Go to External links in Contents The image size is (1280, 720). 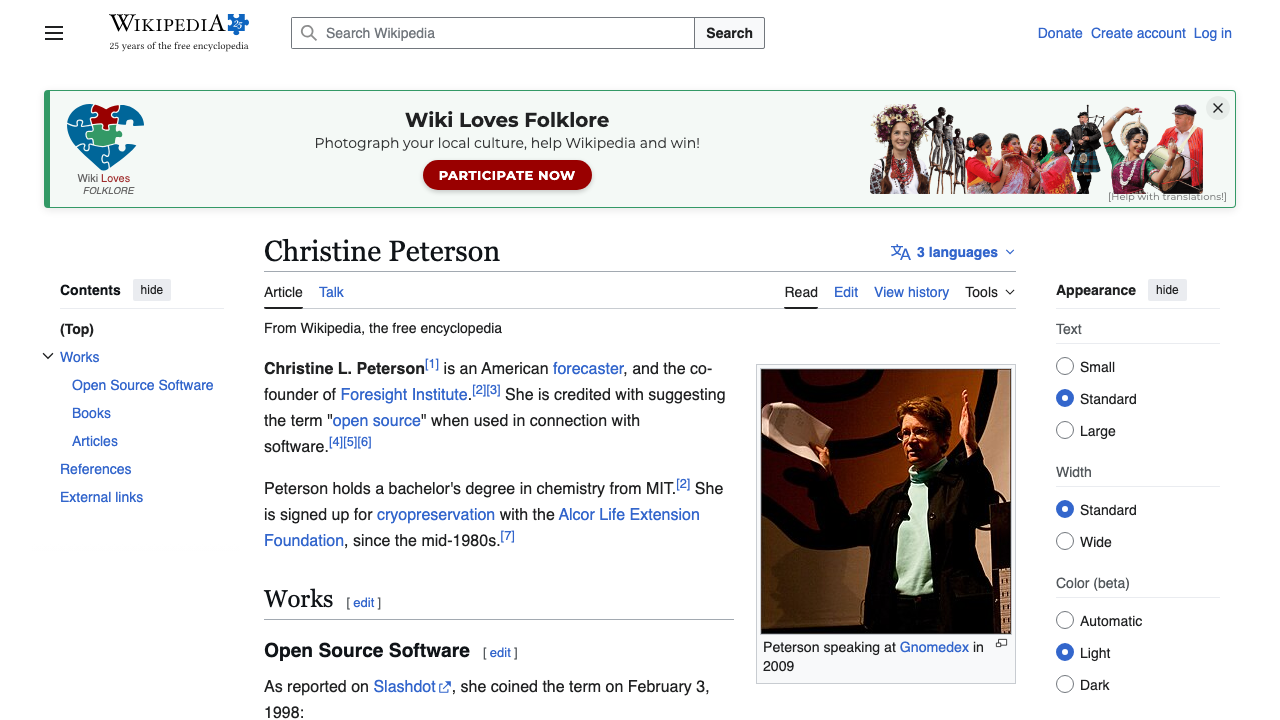point(101,497)
